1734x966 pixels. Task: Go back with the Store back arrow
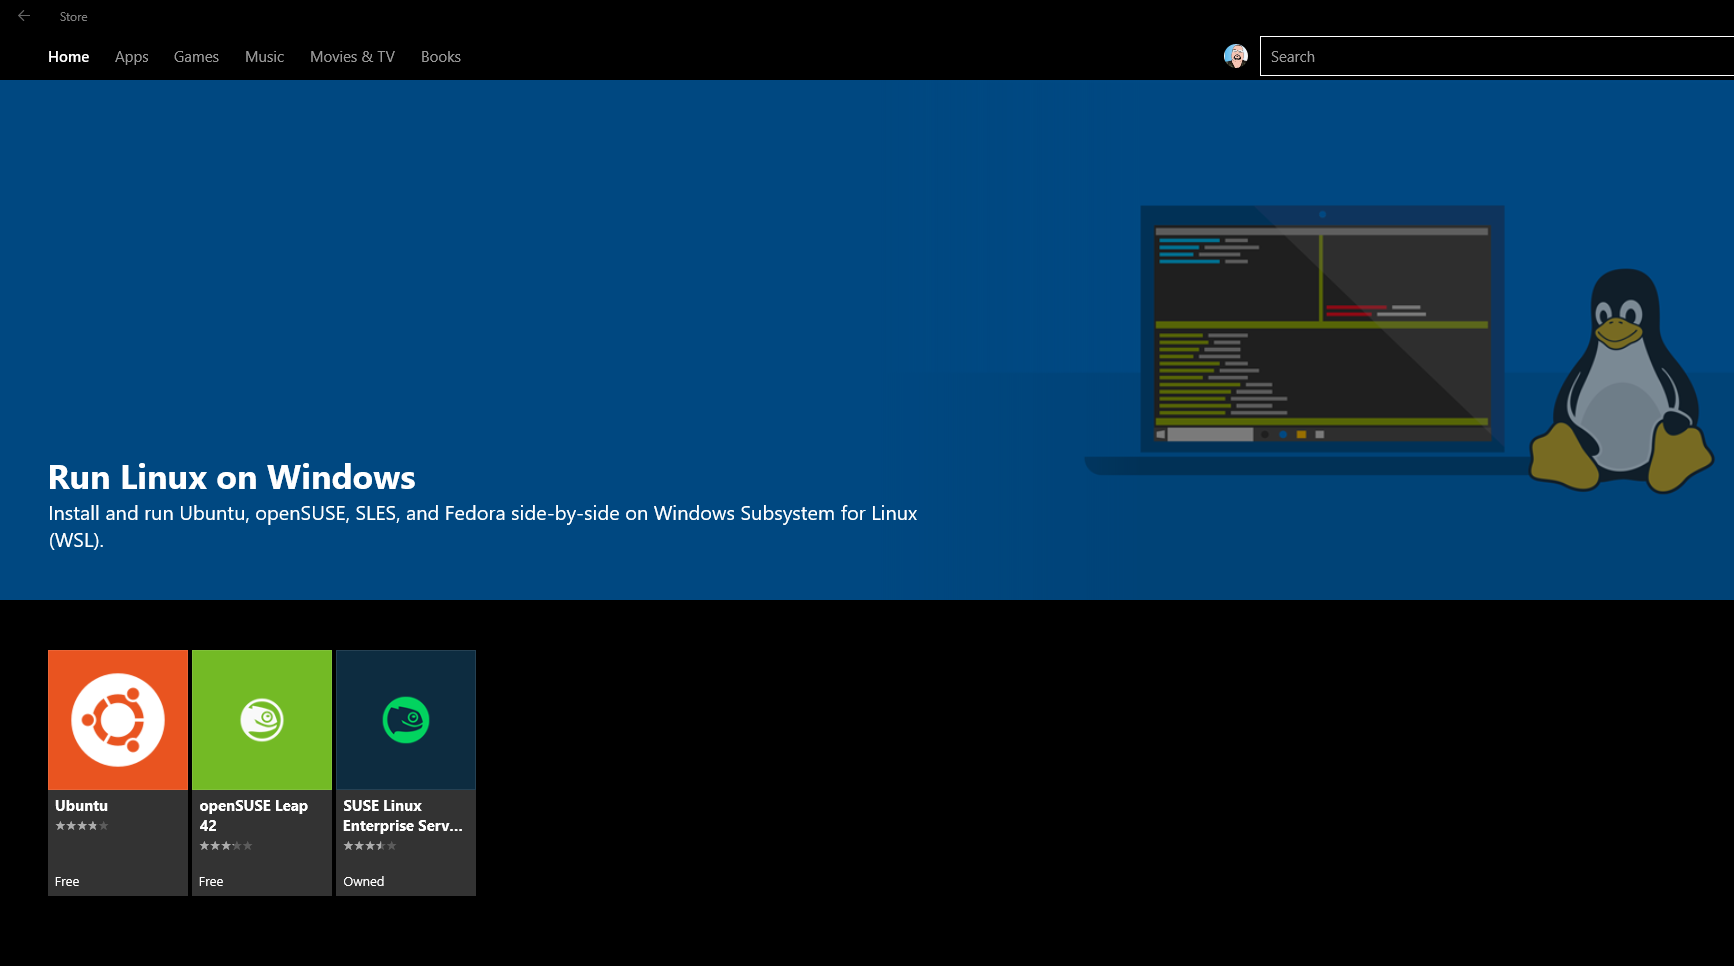click(x=24, y=16)
